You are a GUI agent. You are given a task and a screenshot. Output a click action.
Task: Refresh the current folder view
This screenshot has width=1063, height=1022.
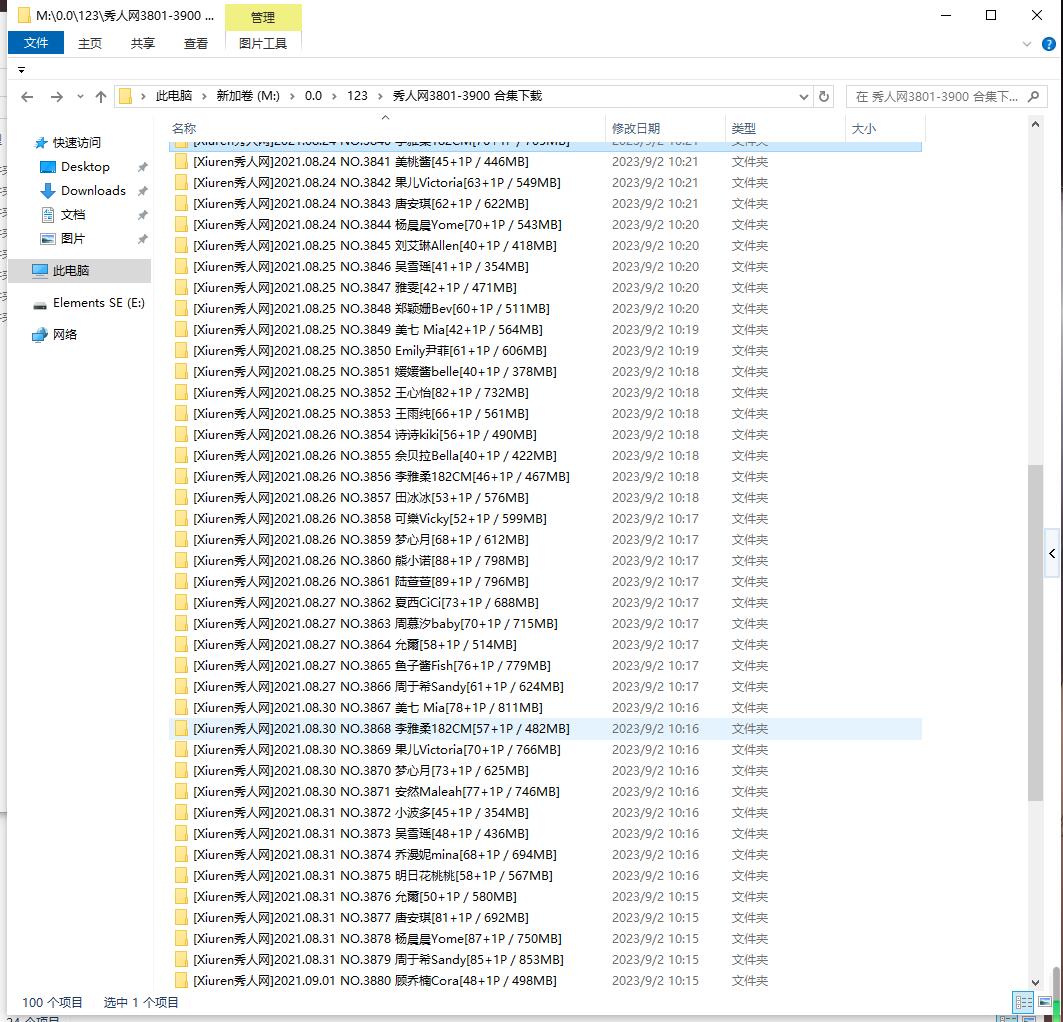click(824, 97)
